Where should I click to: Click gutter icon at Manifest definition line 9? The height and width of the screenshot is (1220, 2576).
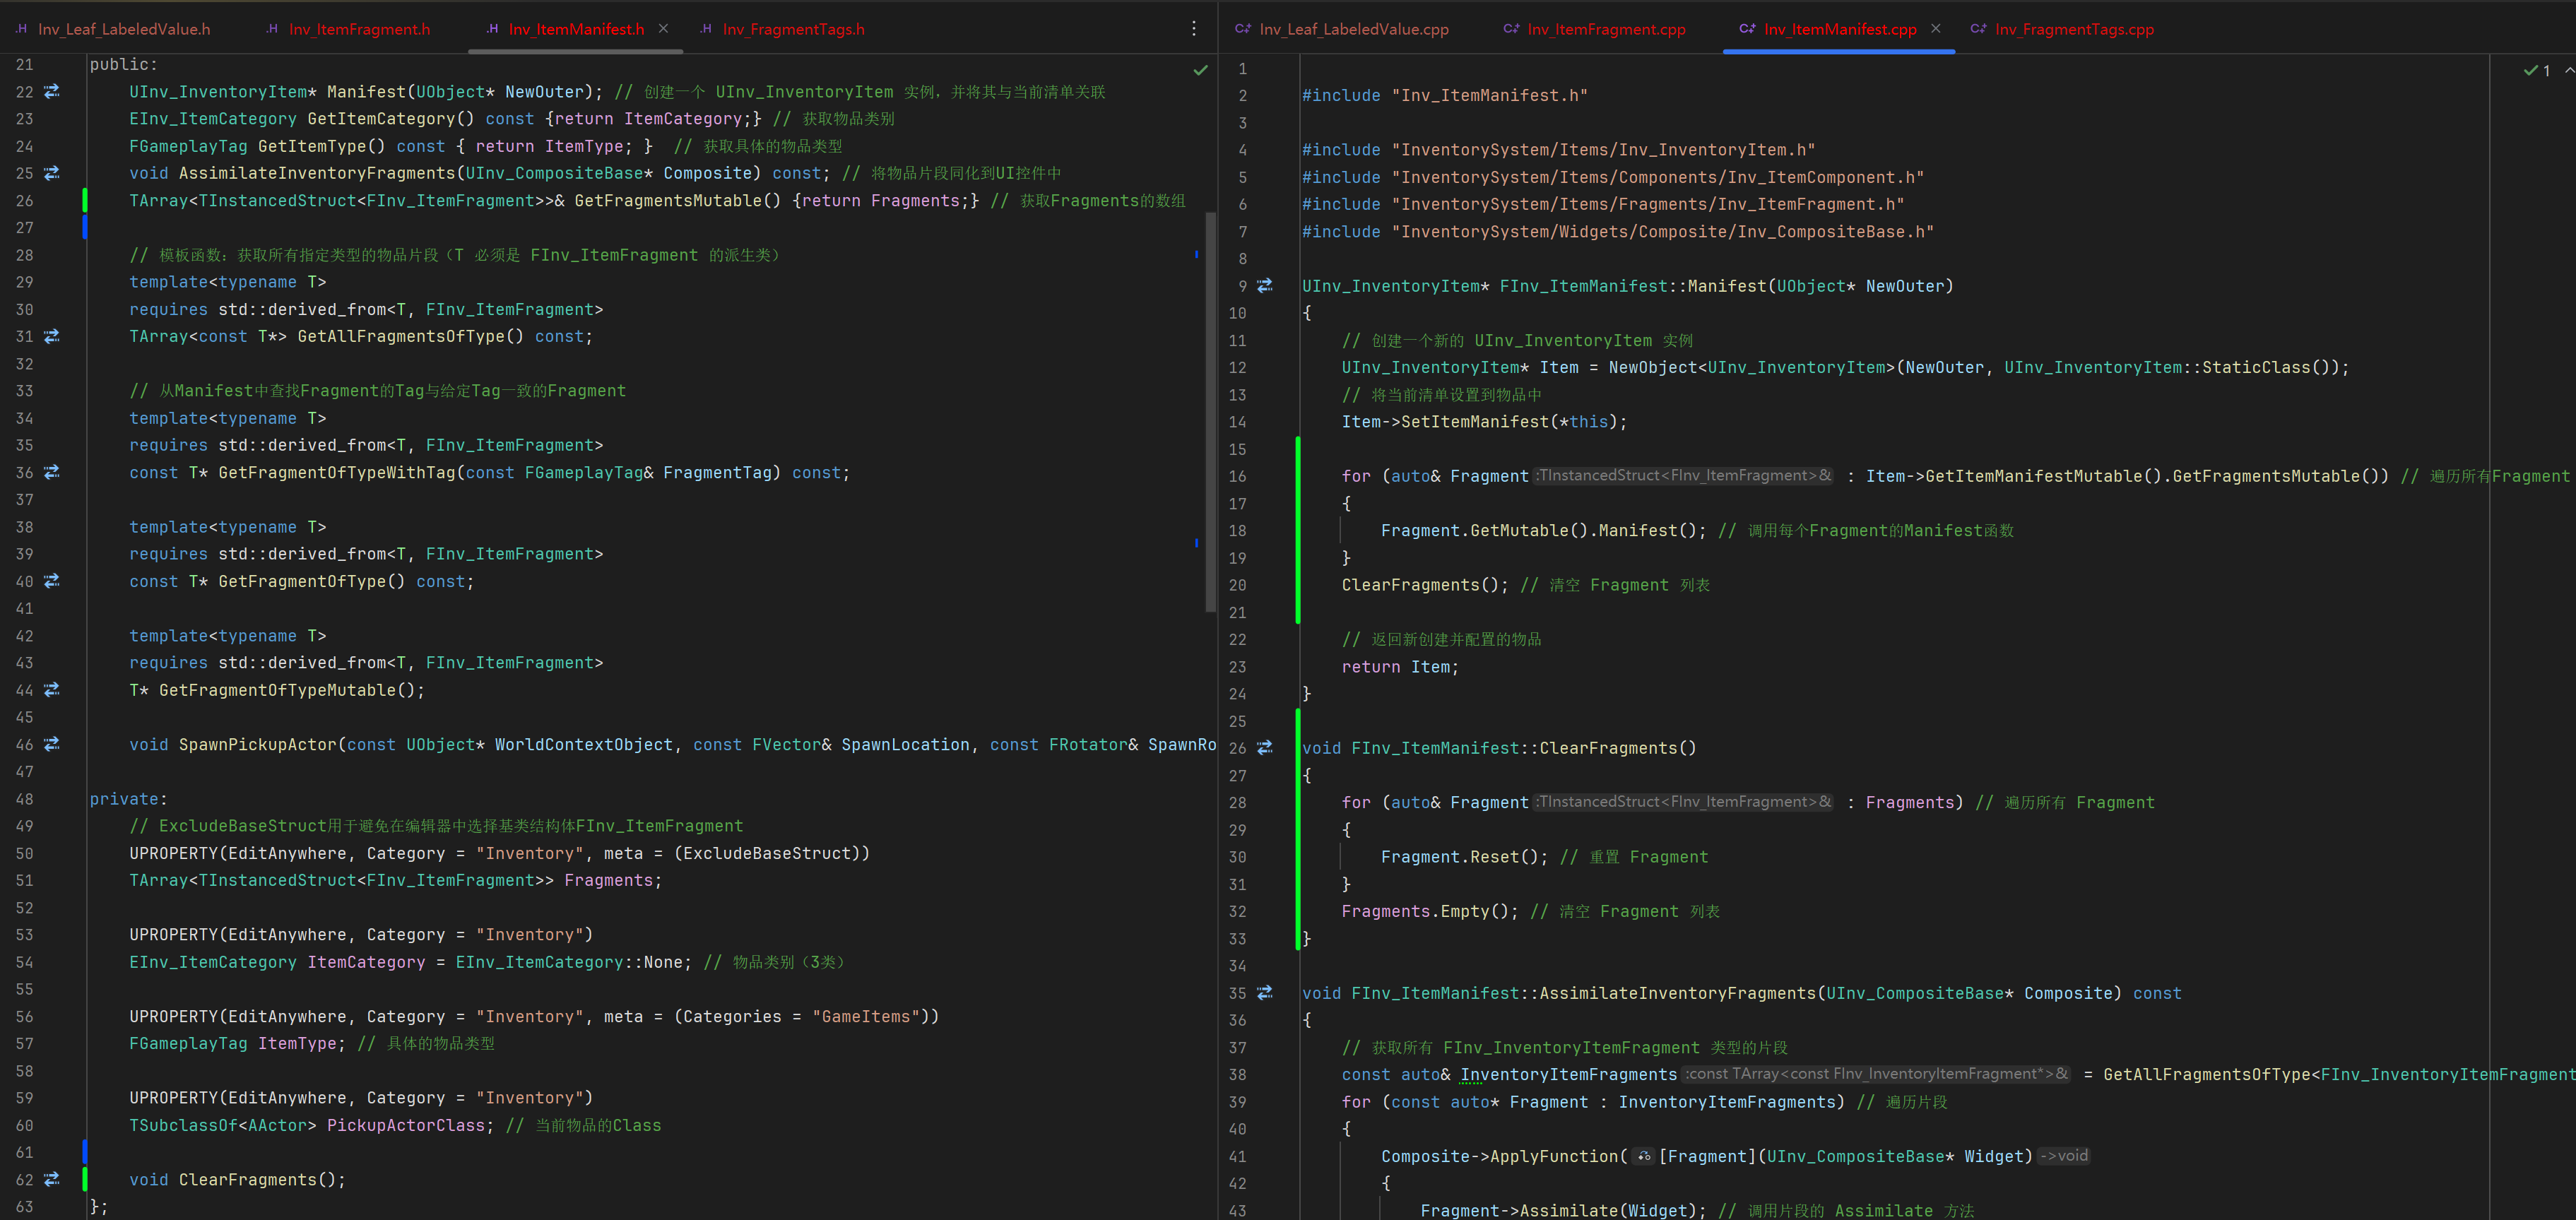(x=1265, y=286)
